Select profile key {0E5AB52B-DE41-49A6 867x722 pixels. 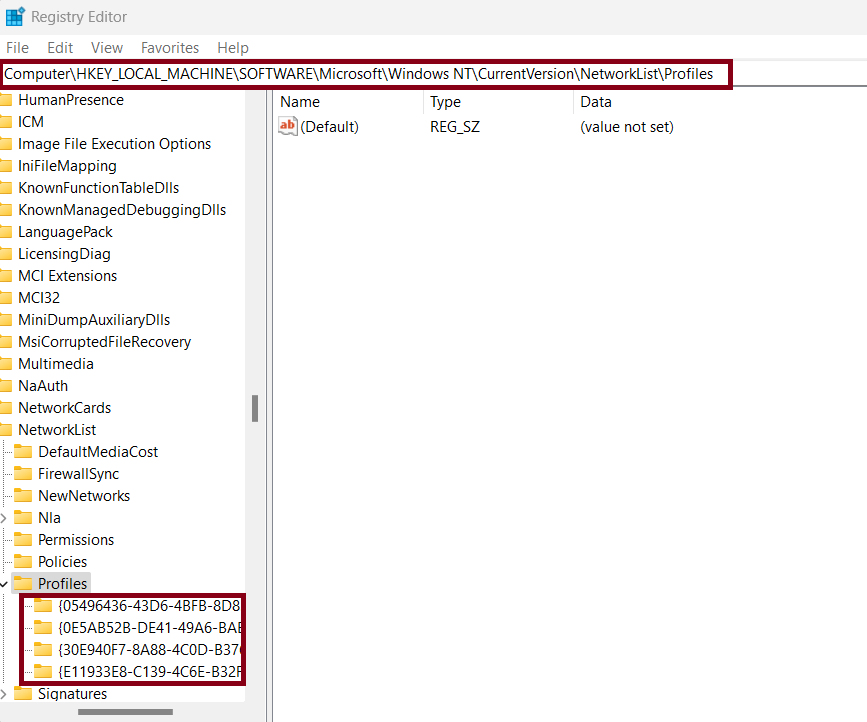(149, 628)
